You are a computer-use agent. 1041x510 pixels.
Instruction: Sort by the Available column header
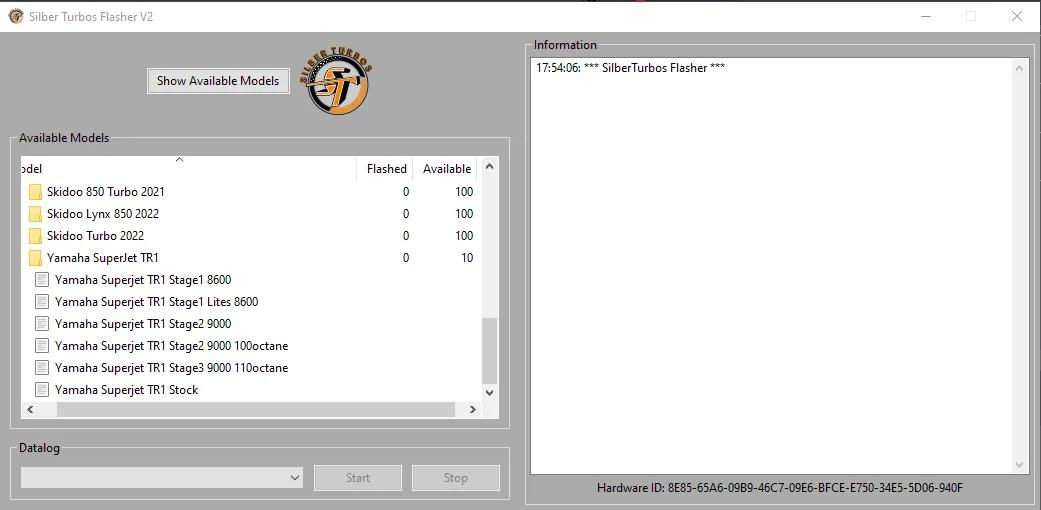pos(446,169)
